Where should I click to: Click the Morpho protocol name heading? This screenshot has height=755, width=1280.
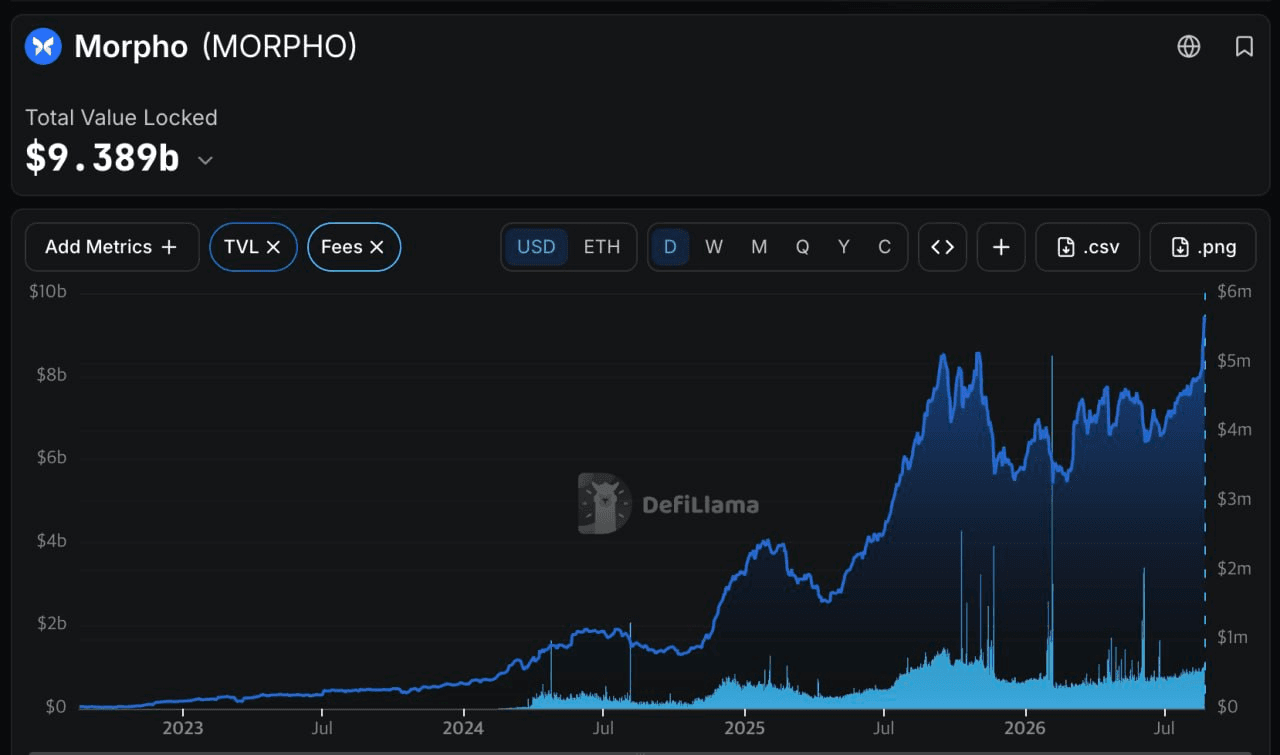click(x=131, y=46)
